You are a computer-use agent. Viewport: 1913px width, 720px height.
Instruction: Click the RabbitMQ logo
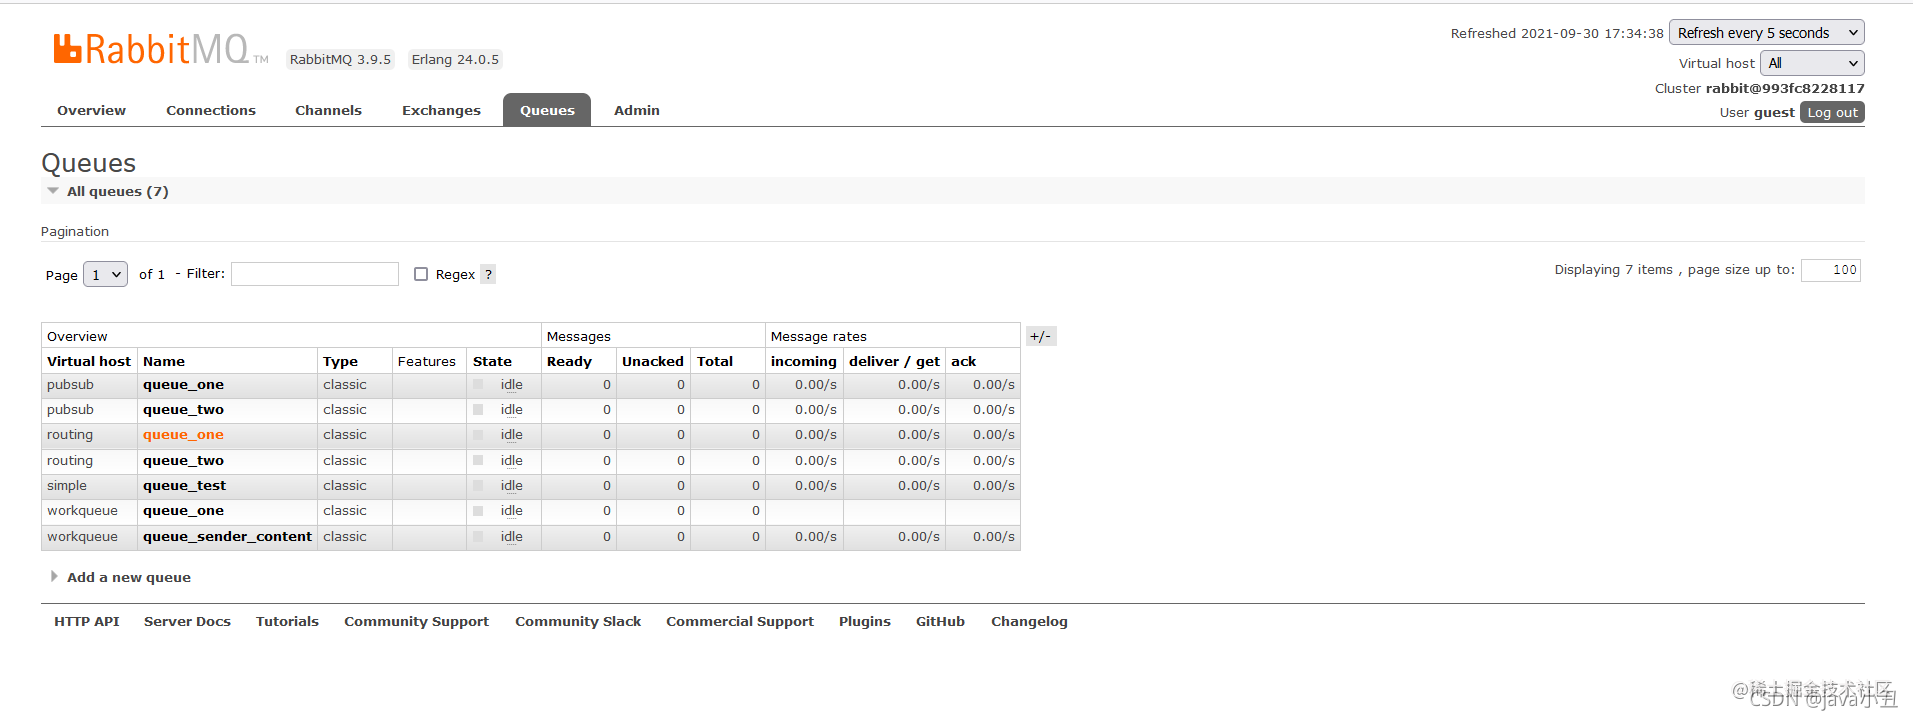[x=160, y=49]
